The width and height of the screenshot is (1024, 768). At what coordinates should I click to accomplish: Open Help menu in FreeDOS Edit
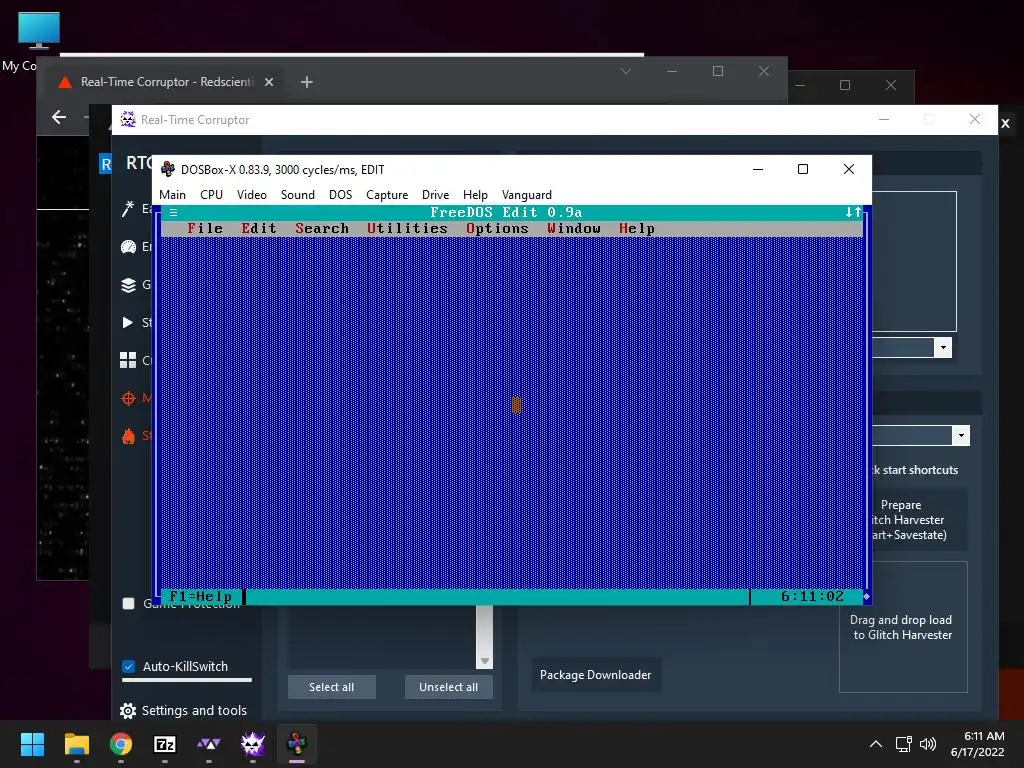[x=636, y=229]
